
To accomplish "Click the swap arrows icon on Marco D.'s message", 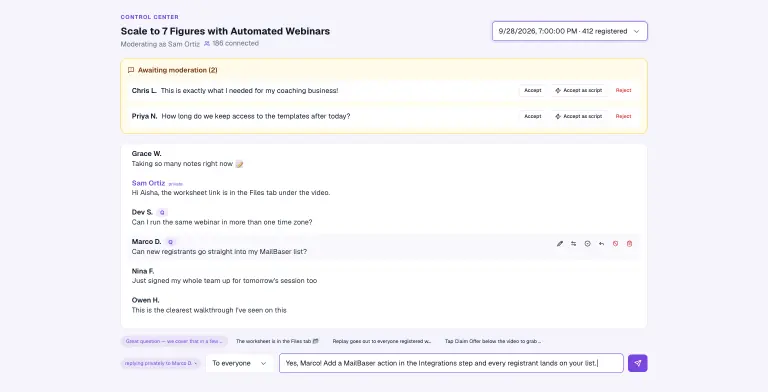I will coord(574,244).
